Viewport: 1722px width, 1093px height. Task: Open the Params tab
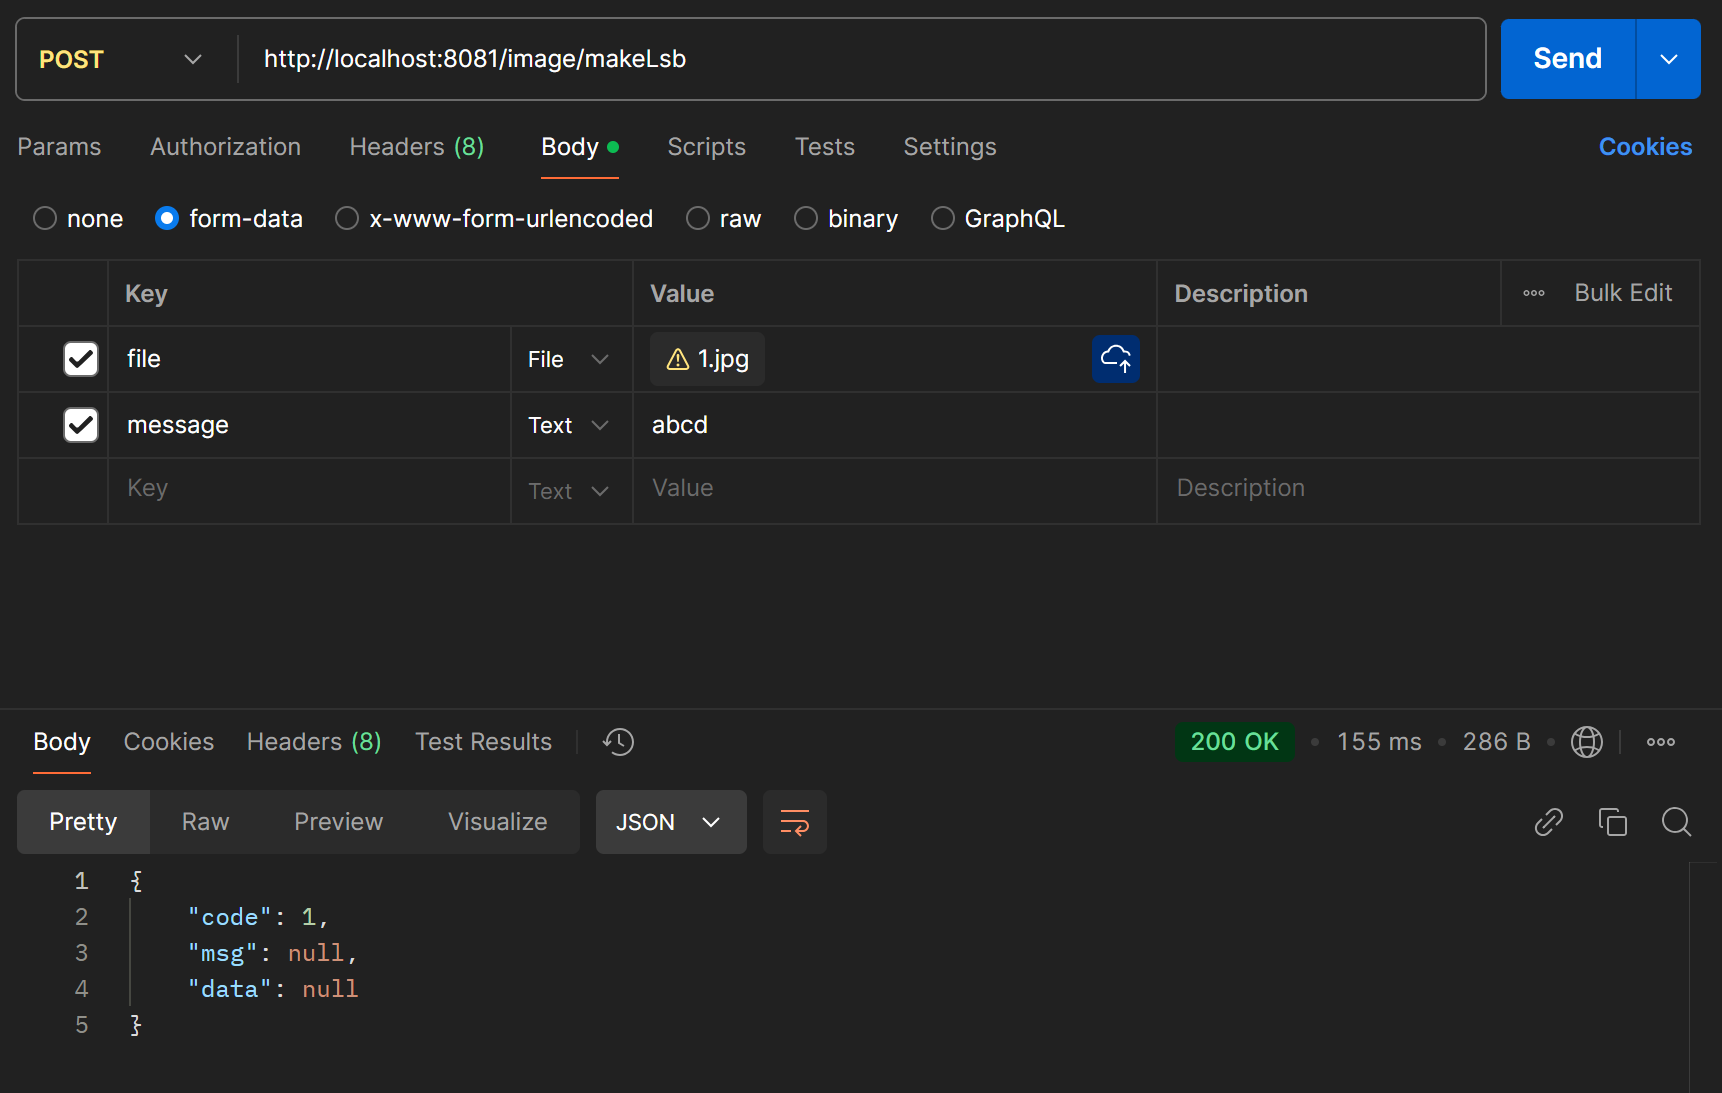pyautogui.click(x=59, y=147)
